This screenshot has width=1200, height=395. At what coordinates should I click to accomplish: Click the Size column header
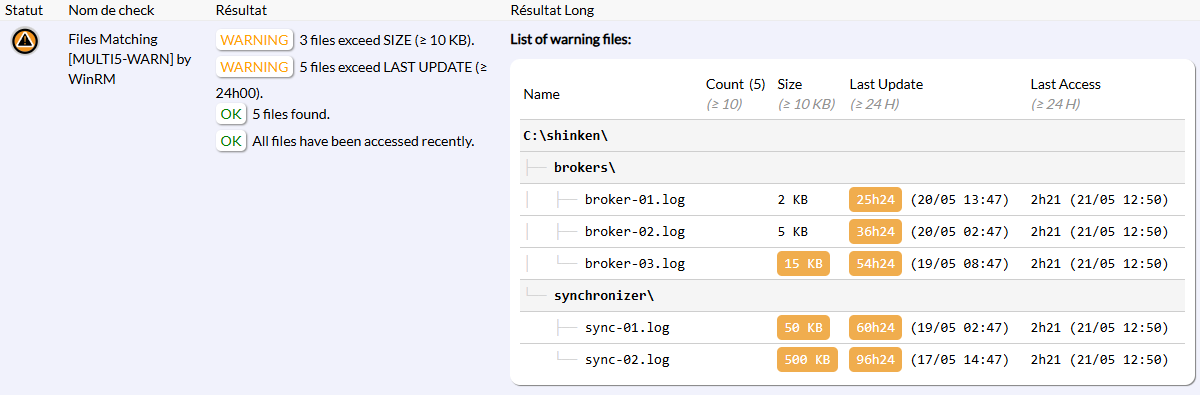pos(790,85)
